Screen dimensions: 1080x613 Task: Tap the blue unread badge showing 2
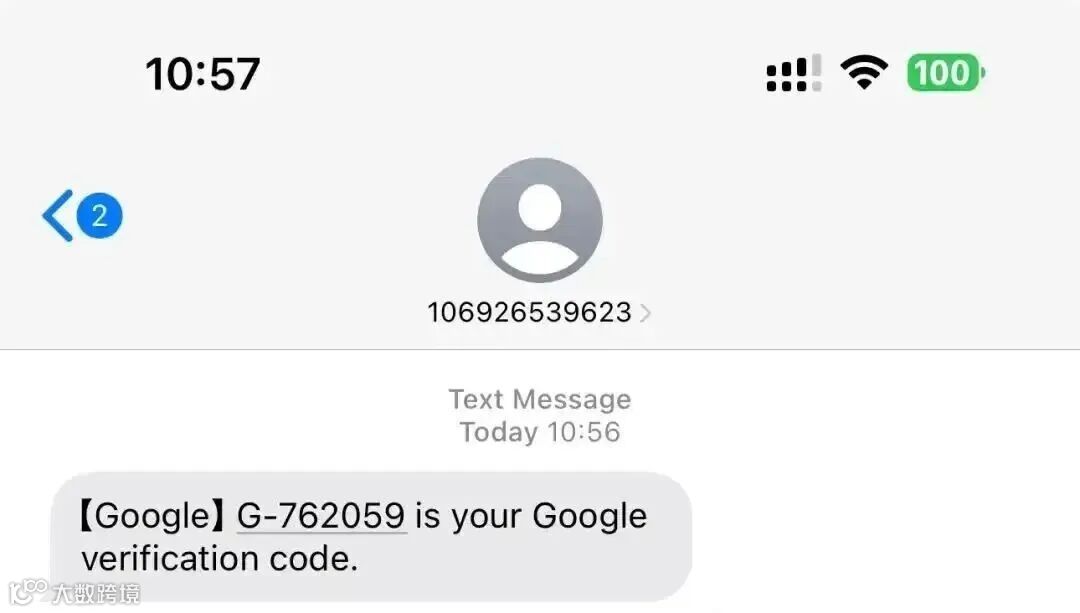point(99,216)
